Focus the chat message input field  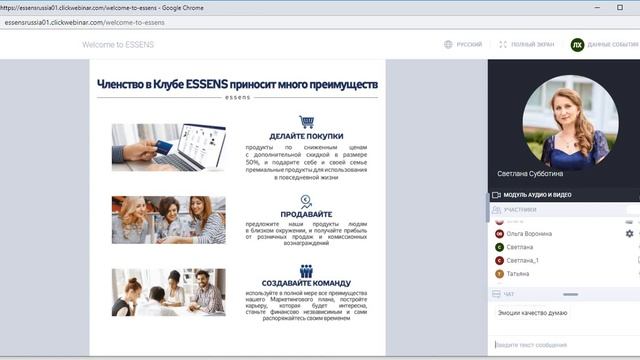565,345
